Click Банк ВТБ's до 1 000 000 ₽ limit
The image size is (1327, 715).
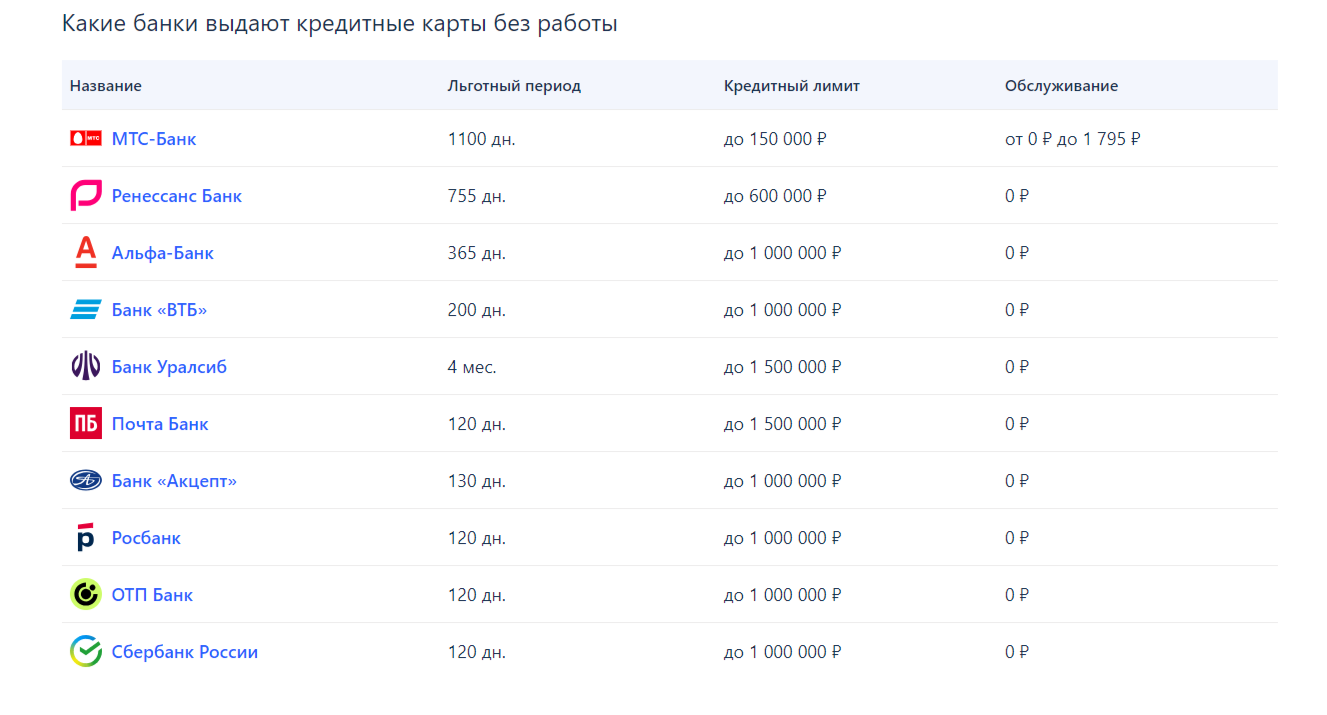[x=783, y=310]
